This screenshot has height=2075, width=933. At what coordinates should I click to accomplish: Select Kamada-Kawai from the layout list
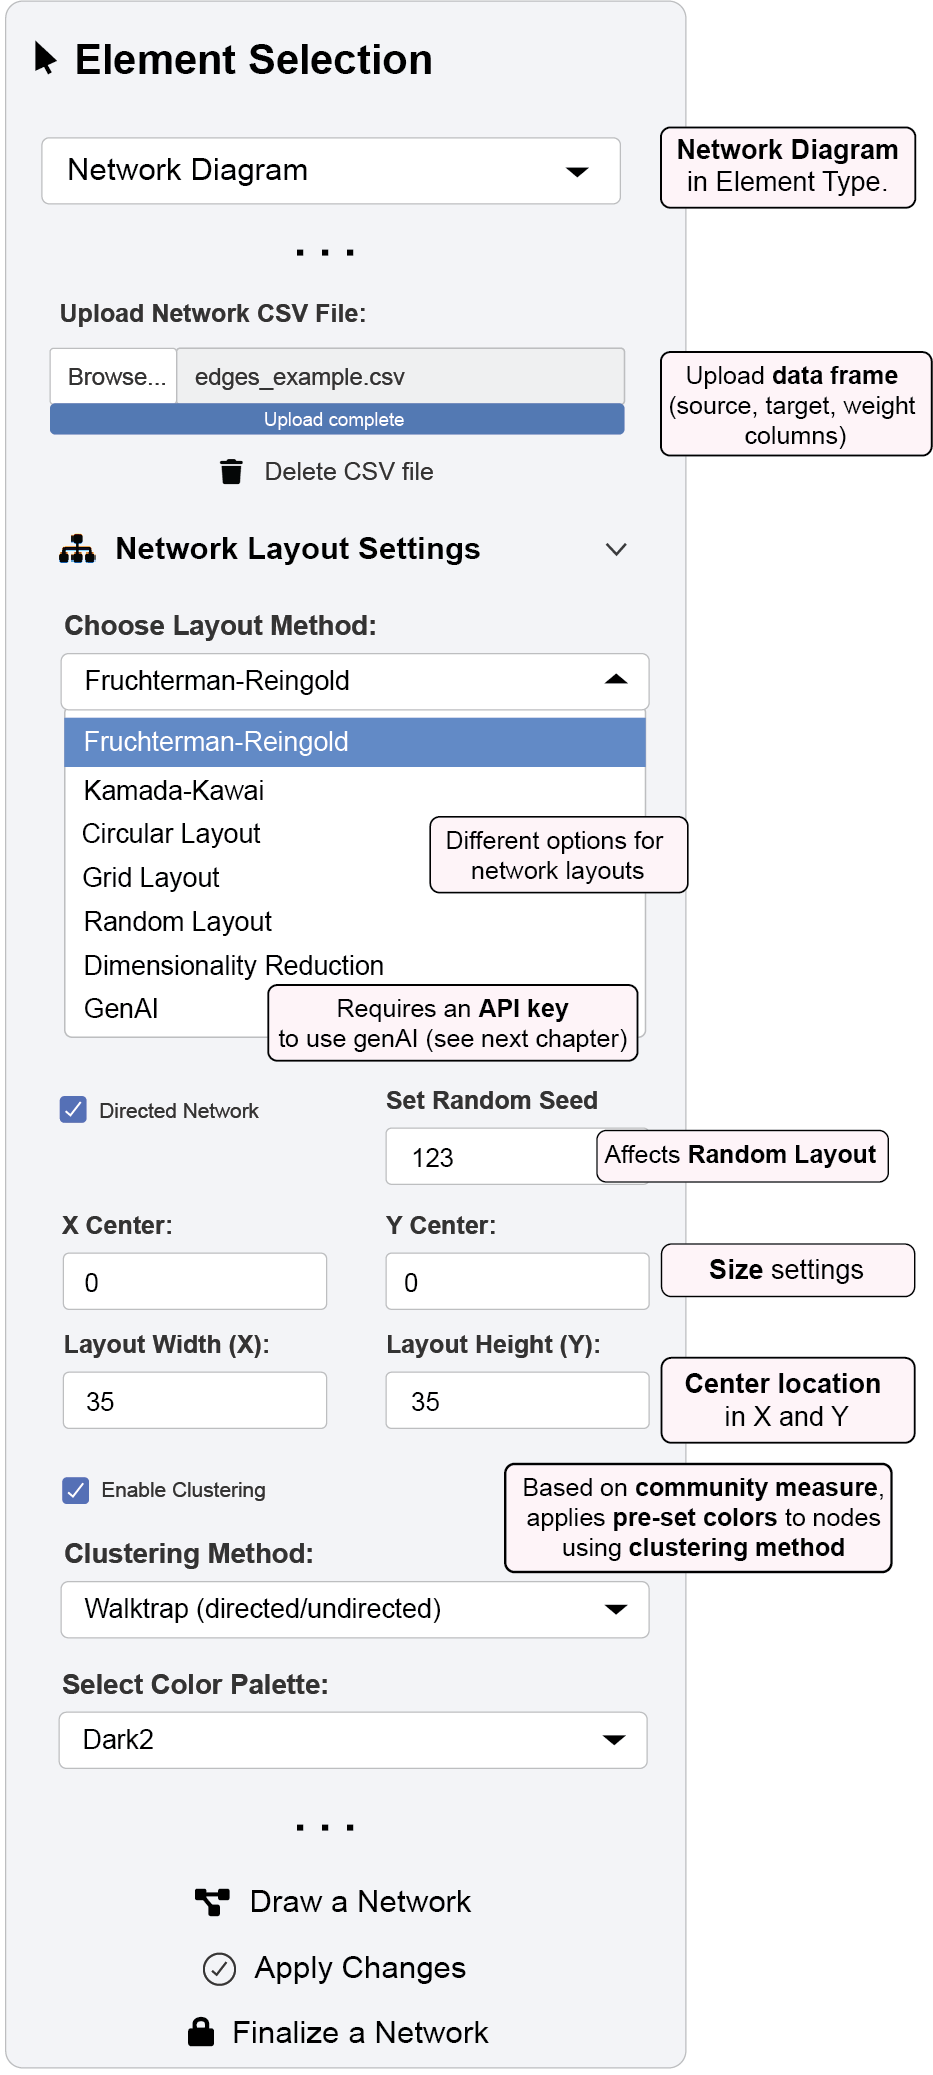[174, 791]
